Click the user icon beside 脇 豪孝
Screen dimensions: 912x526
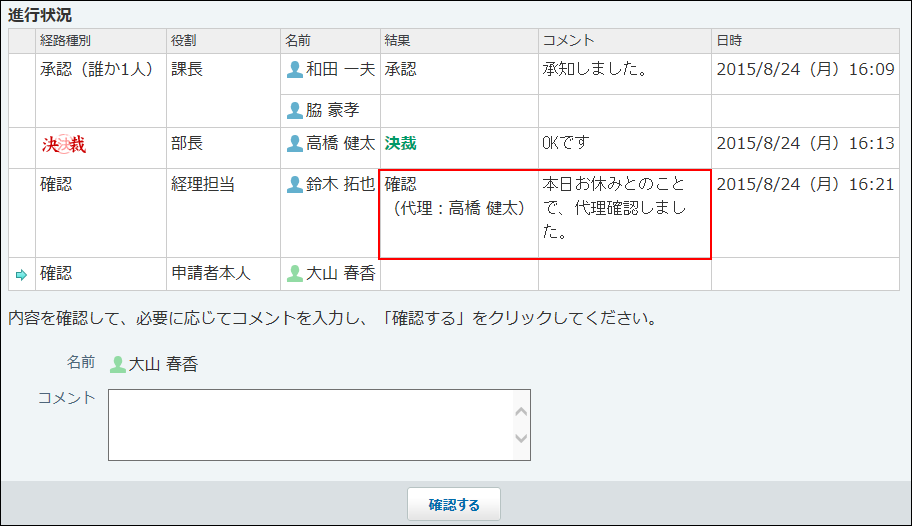pos(295,111)
